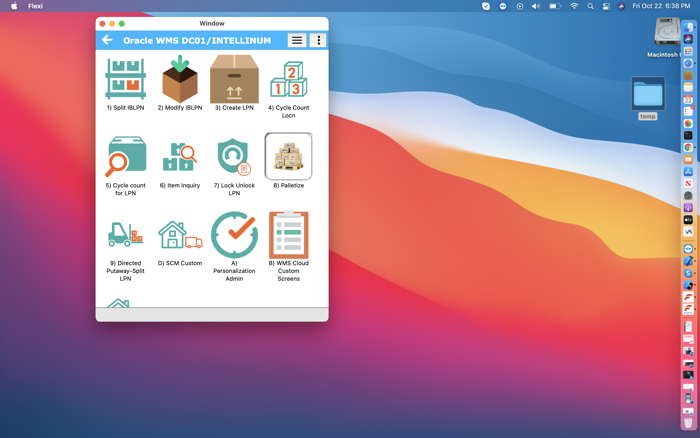This screenshot has height=438, width=700.
Task: Open News from the dock
Action: coord(688,183)
